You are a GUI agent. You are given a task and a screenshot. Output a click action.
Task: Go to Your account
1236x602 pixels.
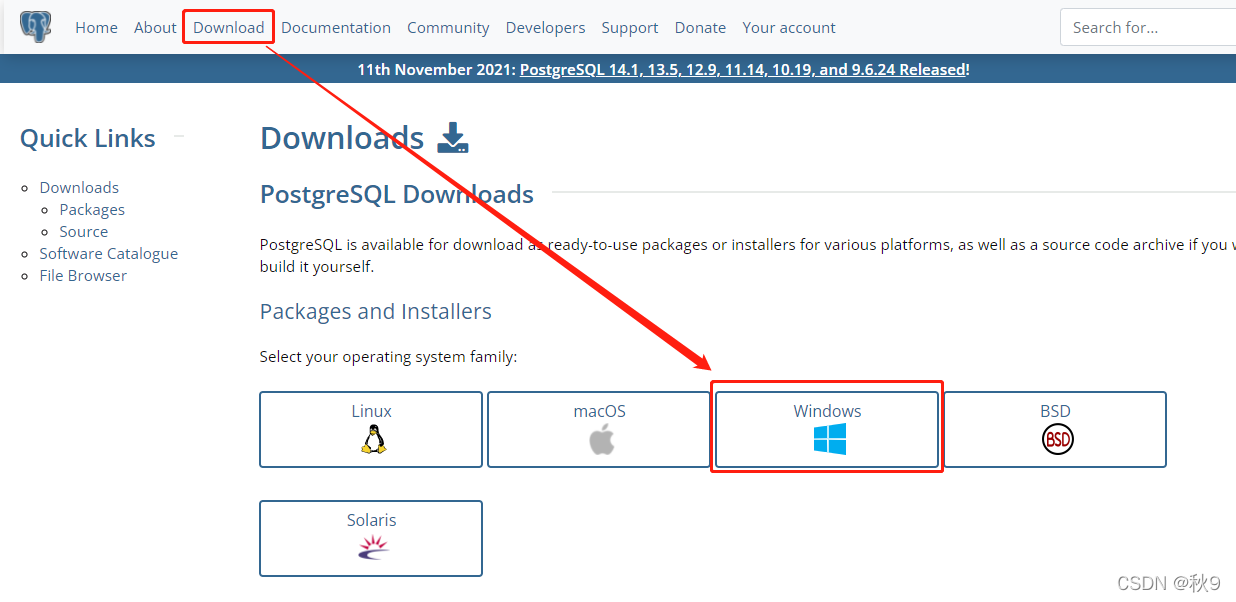789,27
